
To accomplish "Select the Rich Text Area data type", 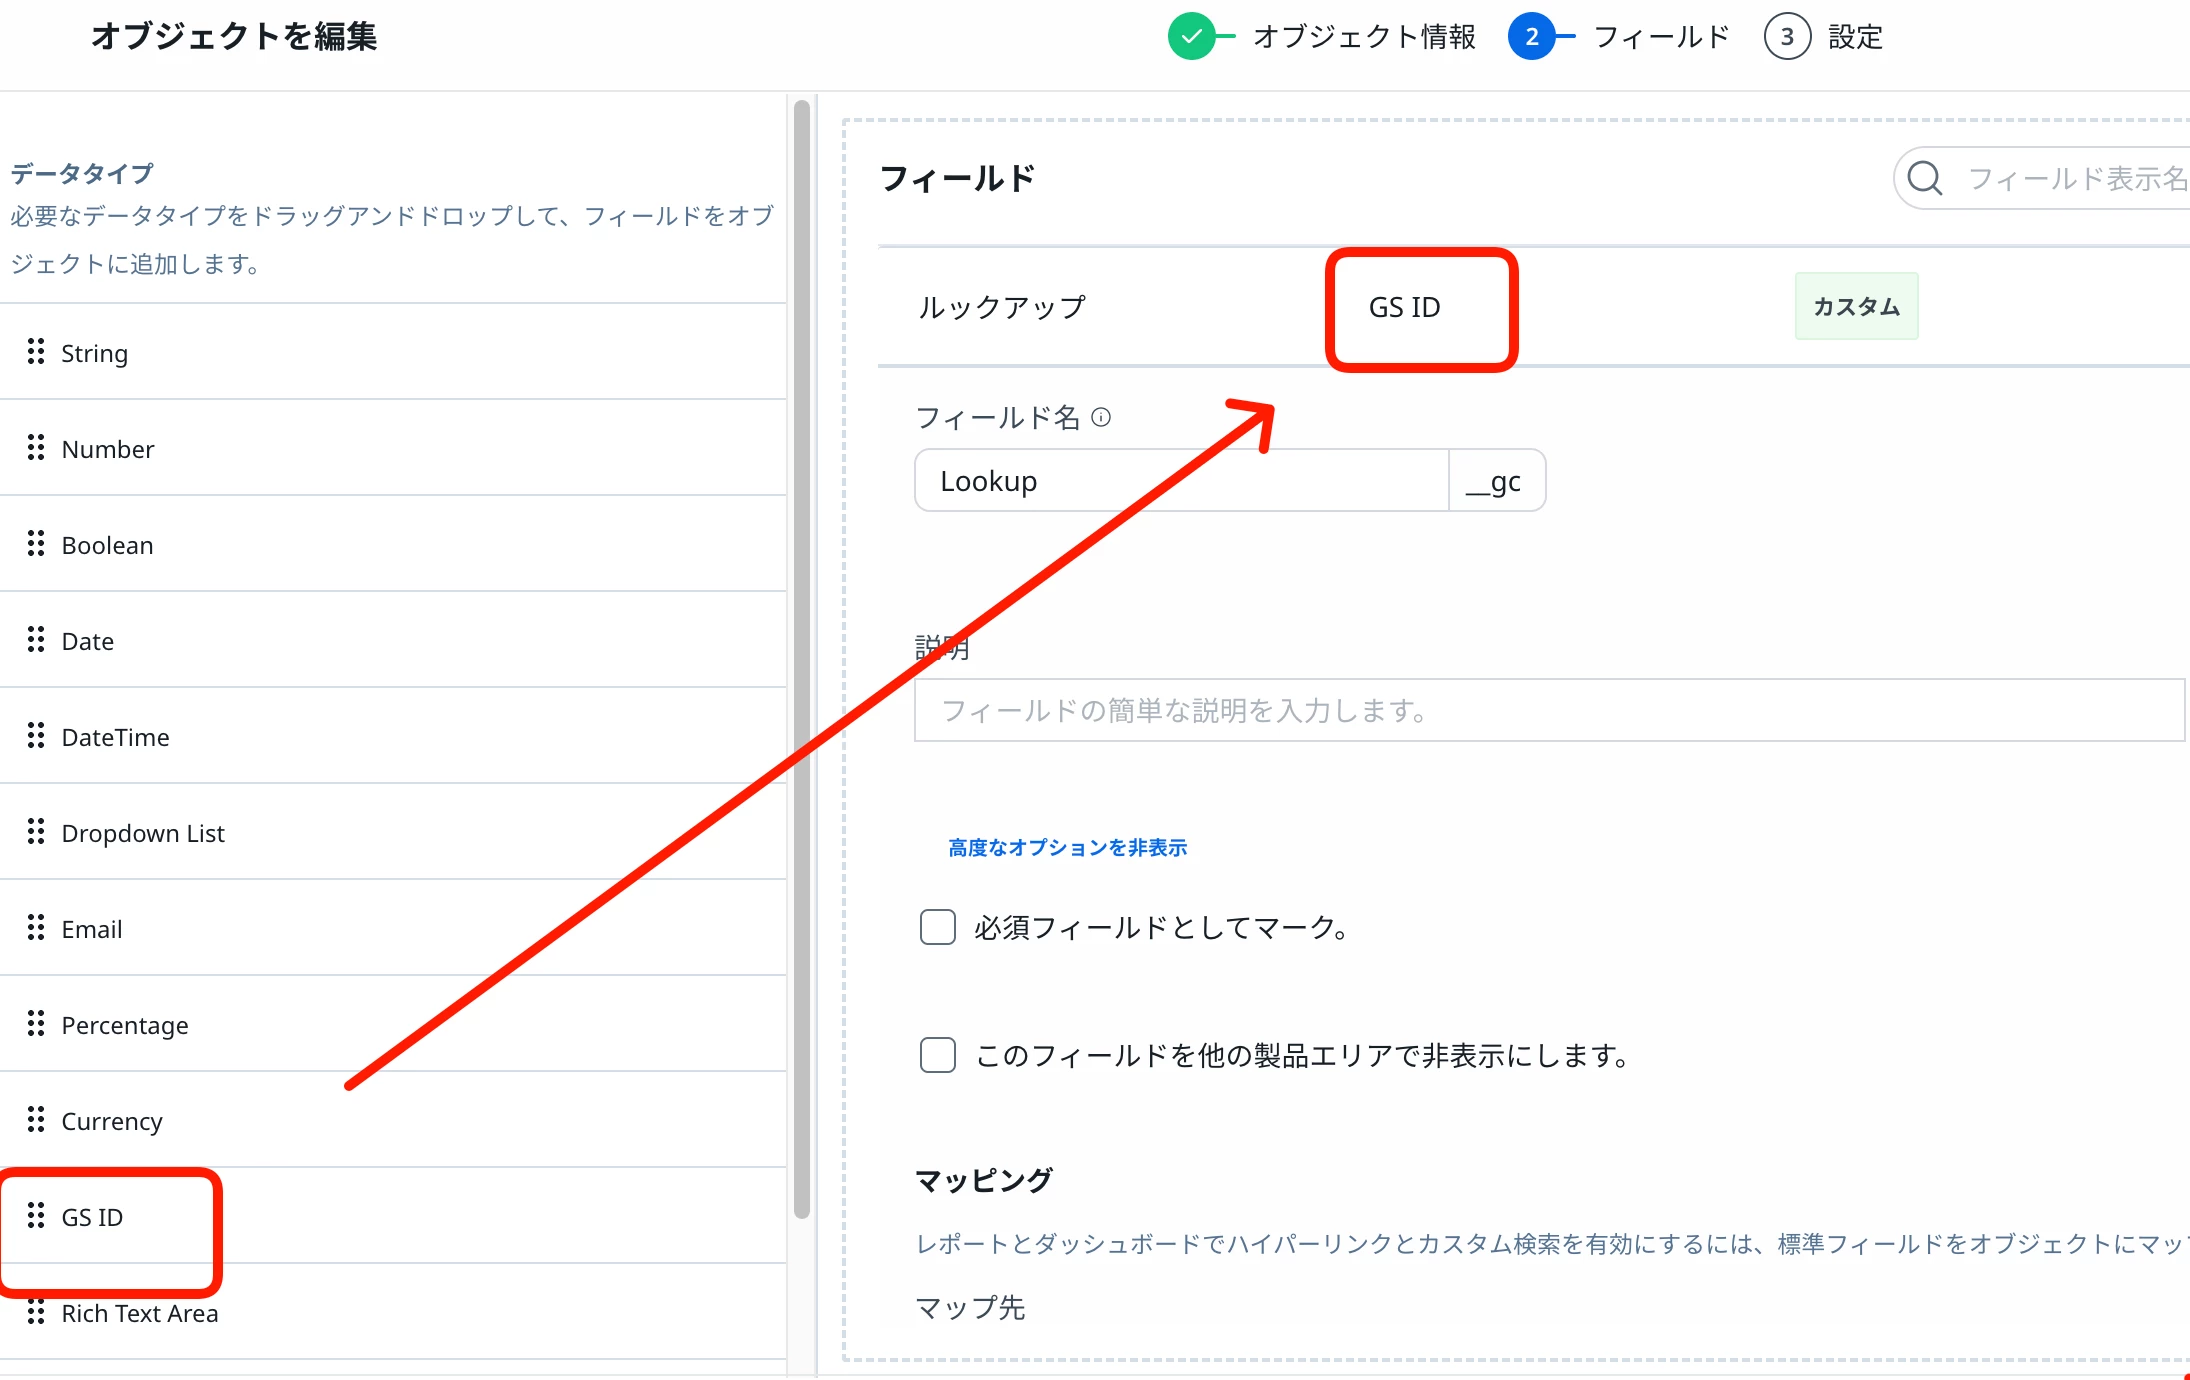I will [139, 1313].
